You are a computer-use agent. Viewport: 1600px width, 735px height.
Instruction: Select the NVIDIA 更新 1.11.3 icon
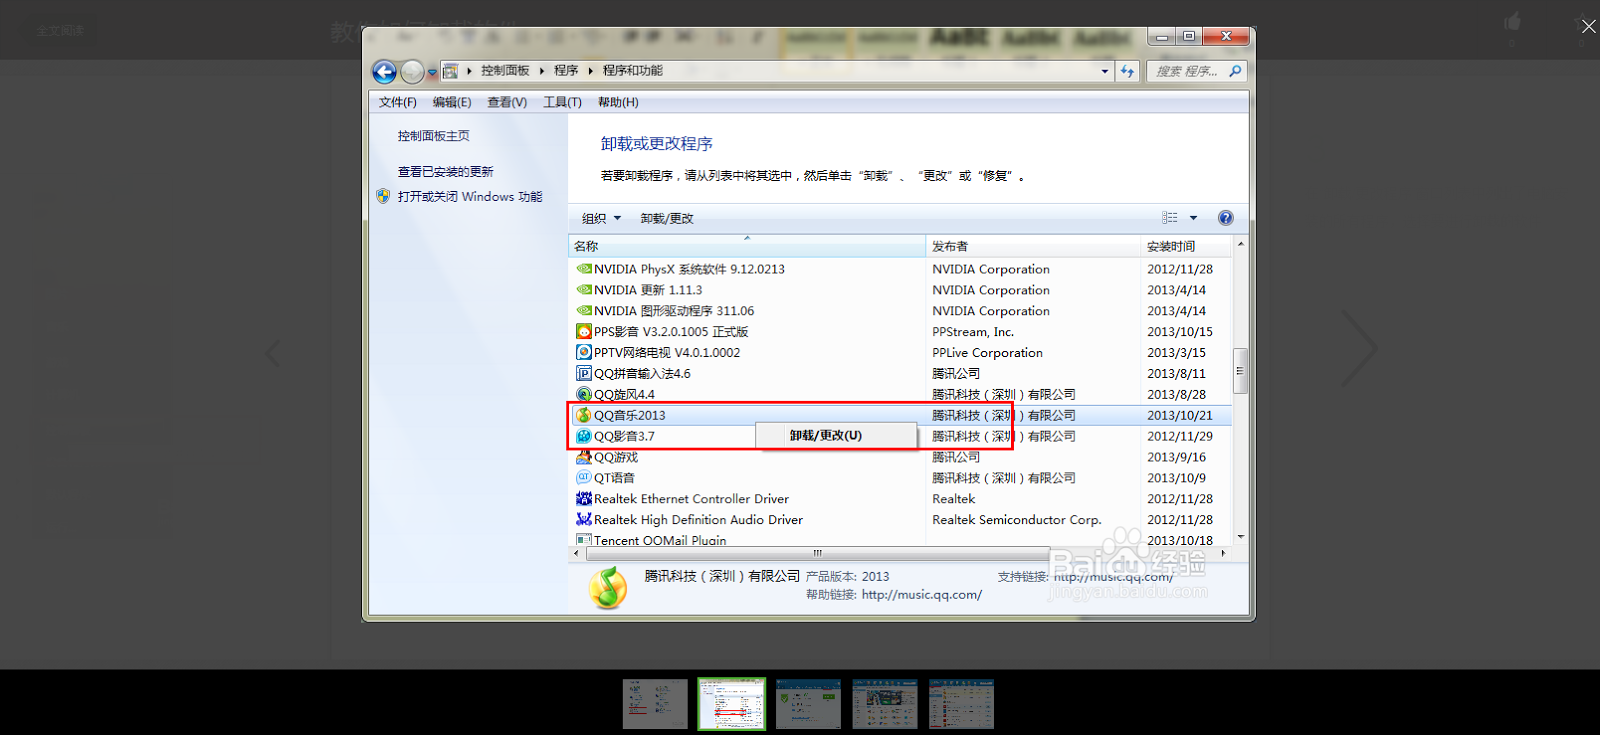click(x=584, y=290)
